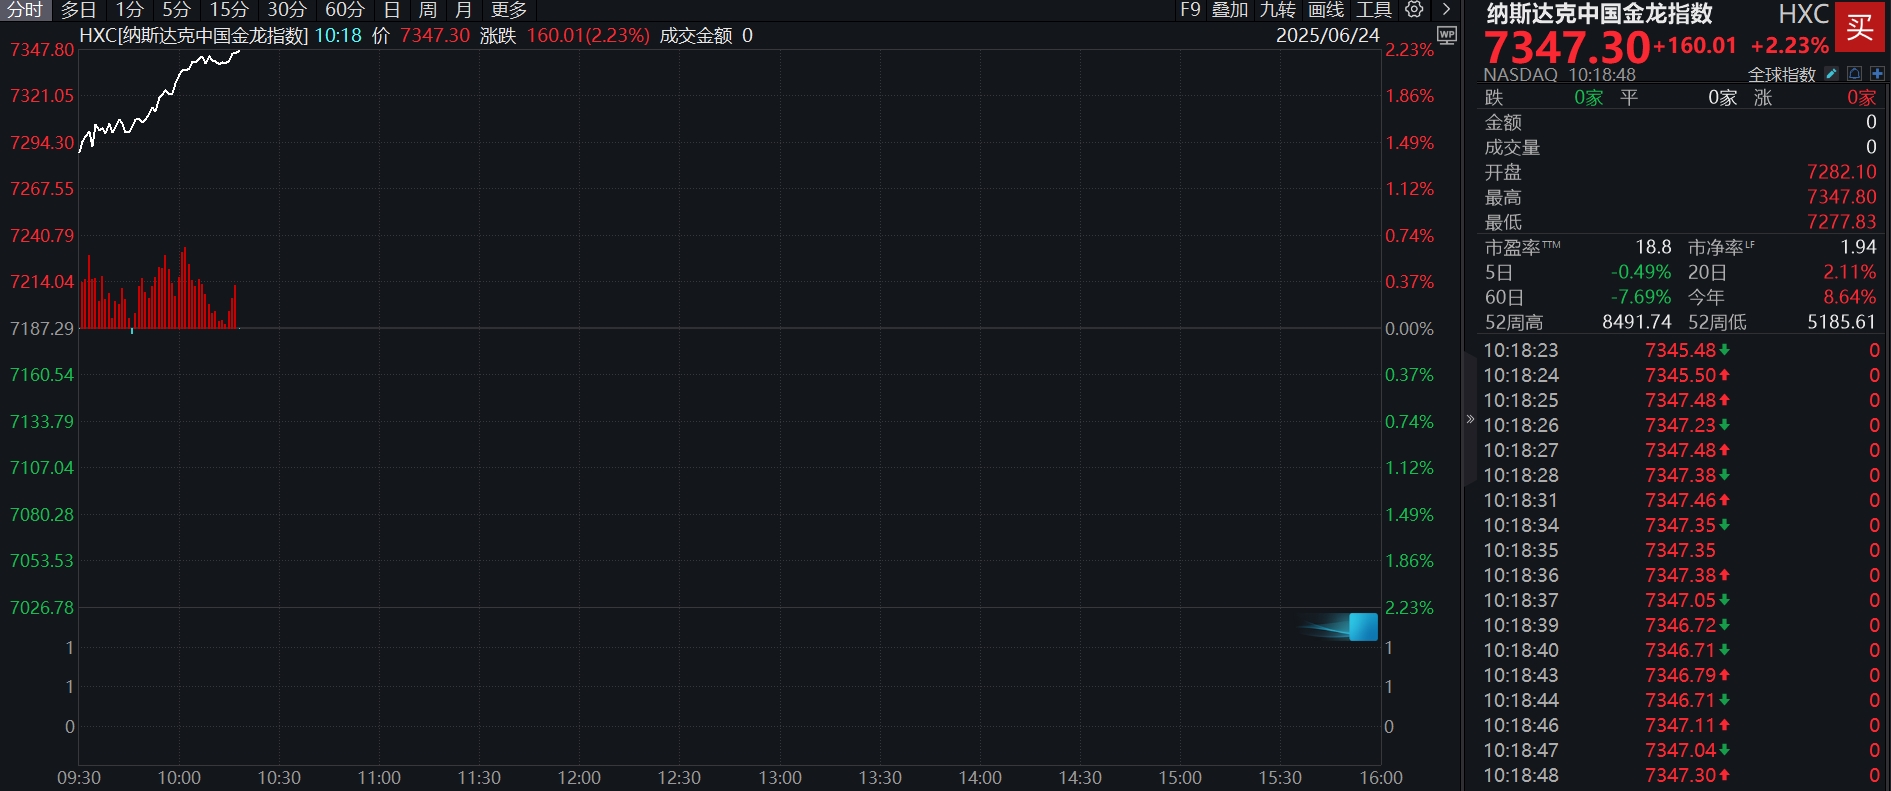Select the 周 weekly chart tab

tap(428, 10)
